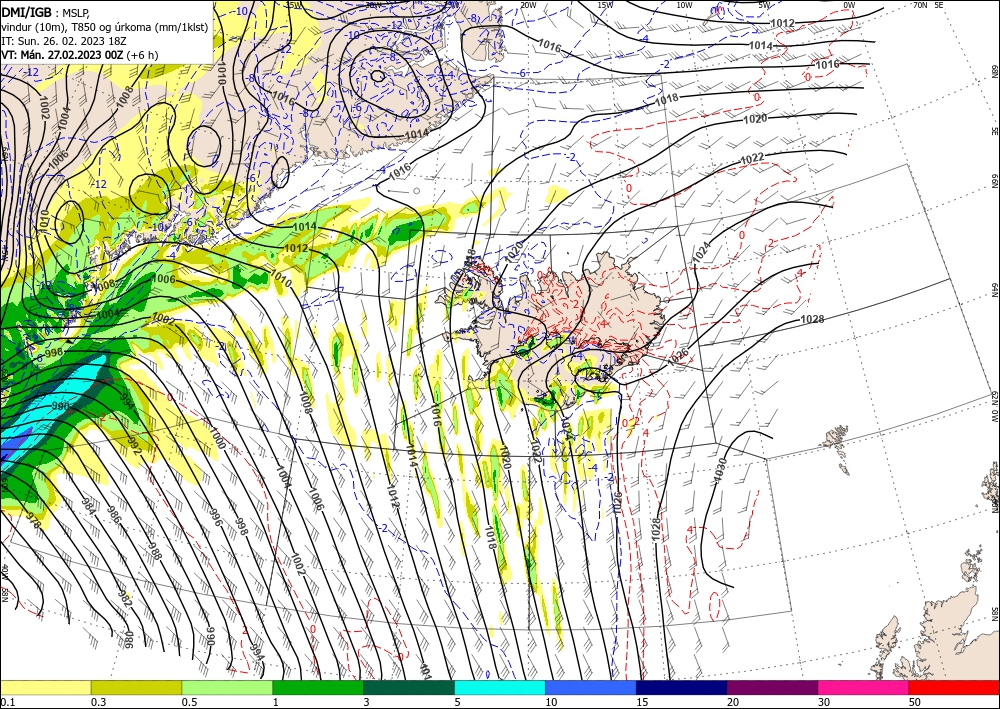Screen dimensions: 1000x709
Task: Click the olive 0.3–0.5 precipitation legend swatch
Action: coord(136,687)
